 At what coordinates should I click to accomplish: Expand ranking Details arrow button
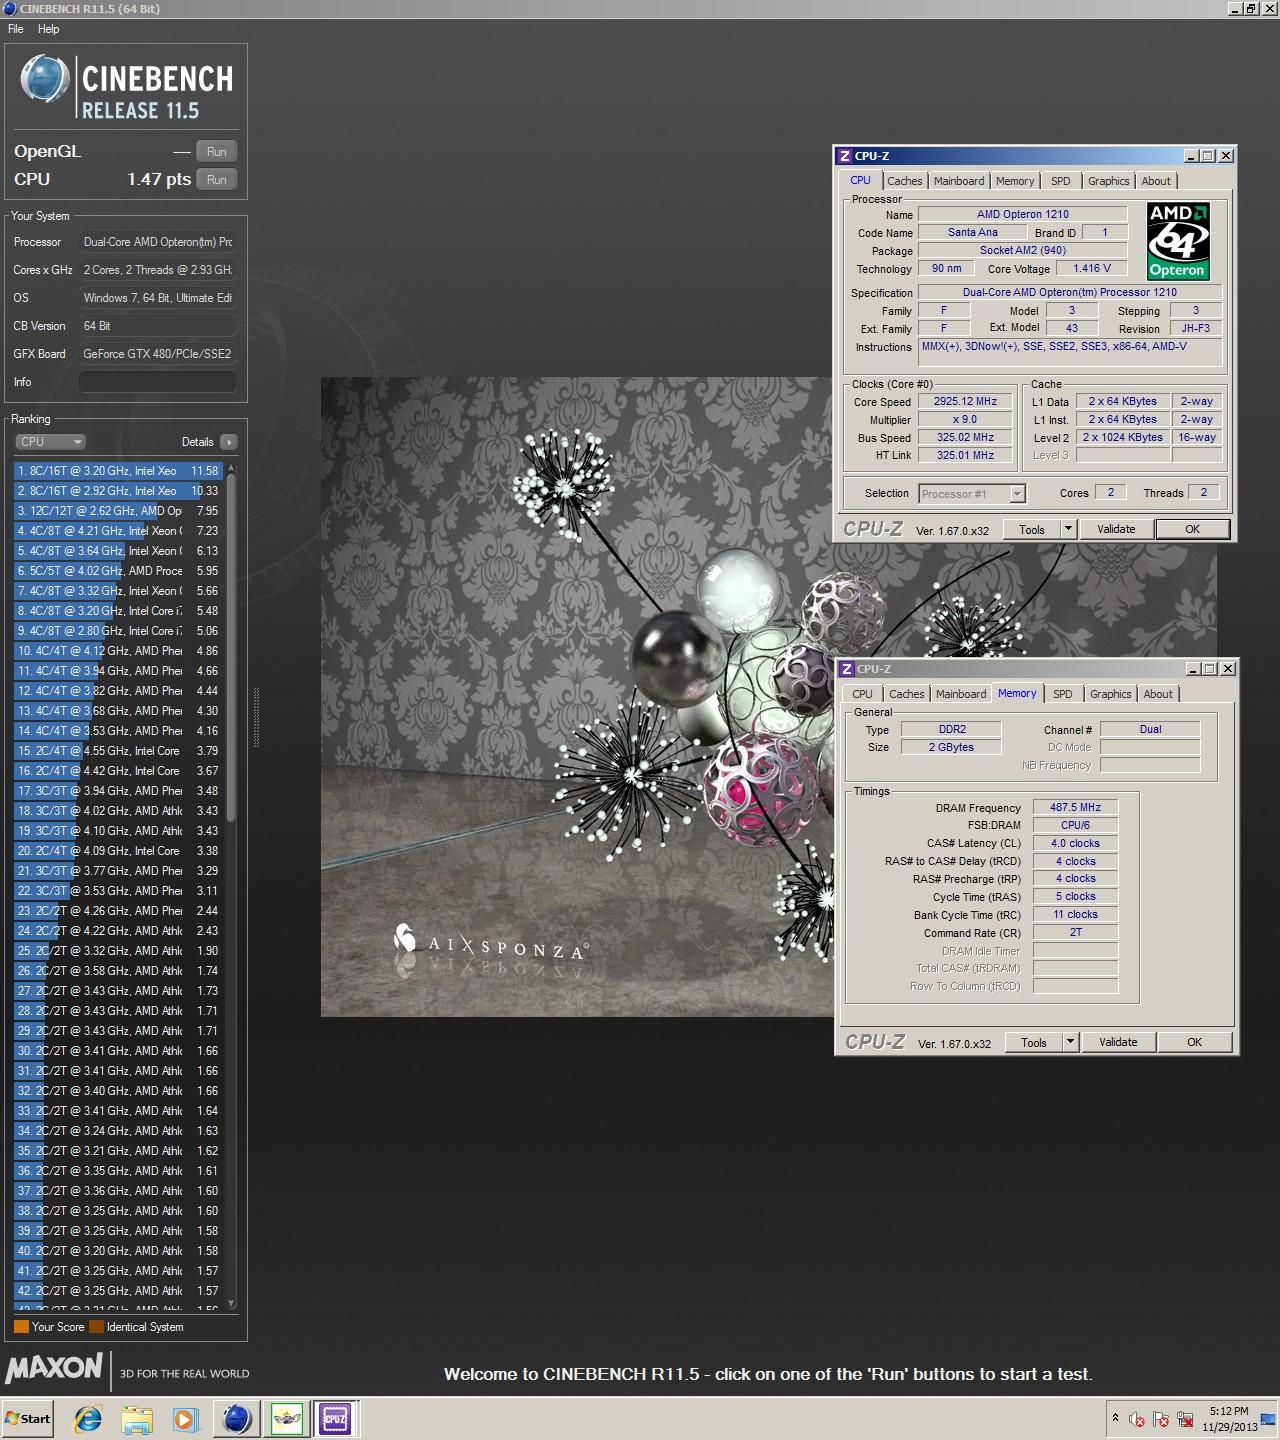pos(228,442)
